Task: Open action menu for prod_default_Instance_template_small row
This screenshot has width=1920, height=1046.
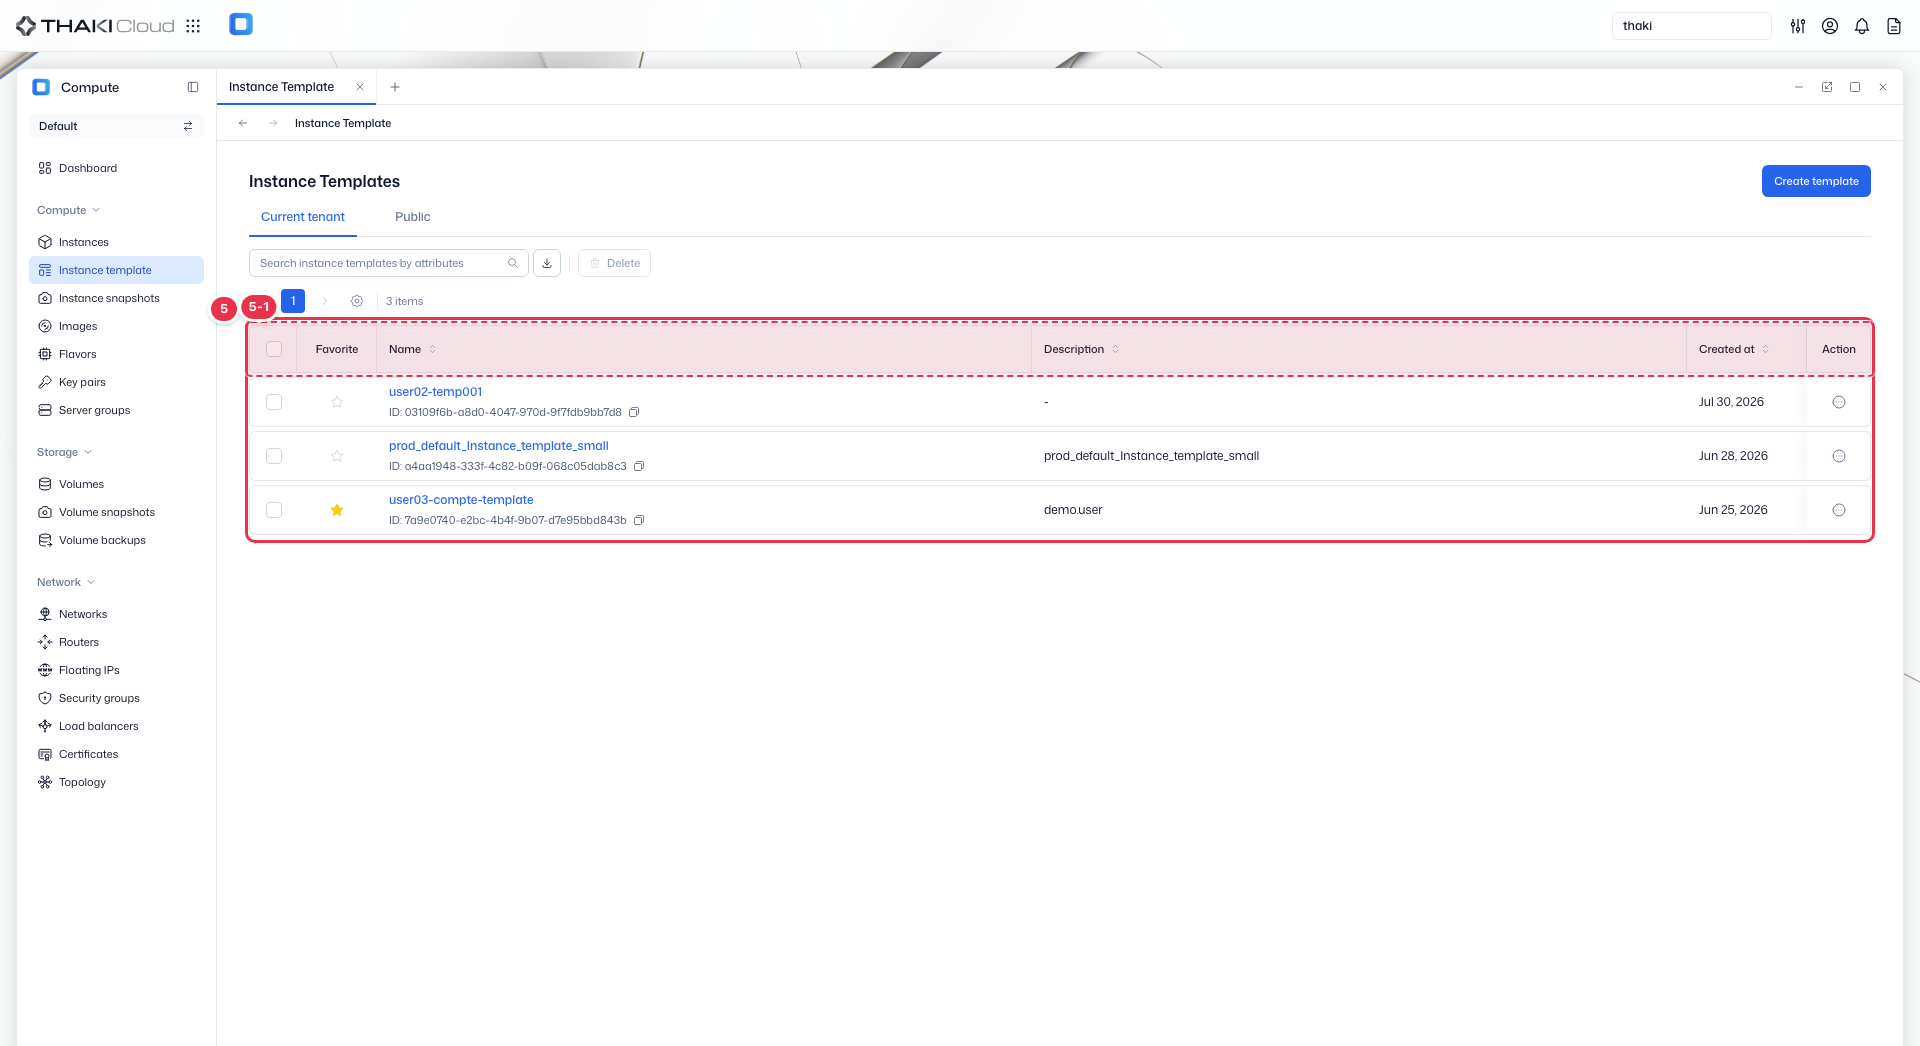Action: click(1838, 456)
